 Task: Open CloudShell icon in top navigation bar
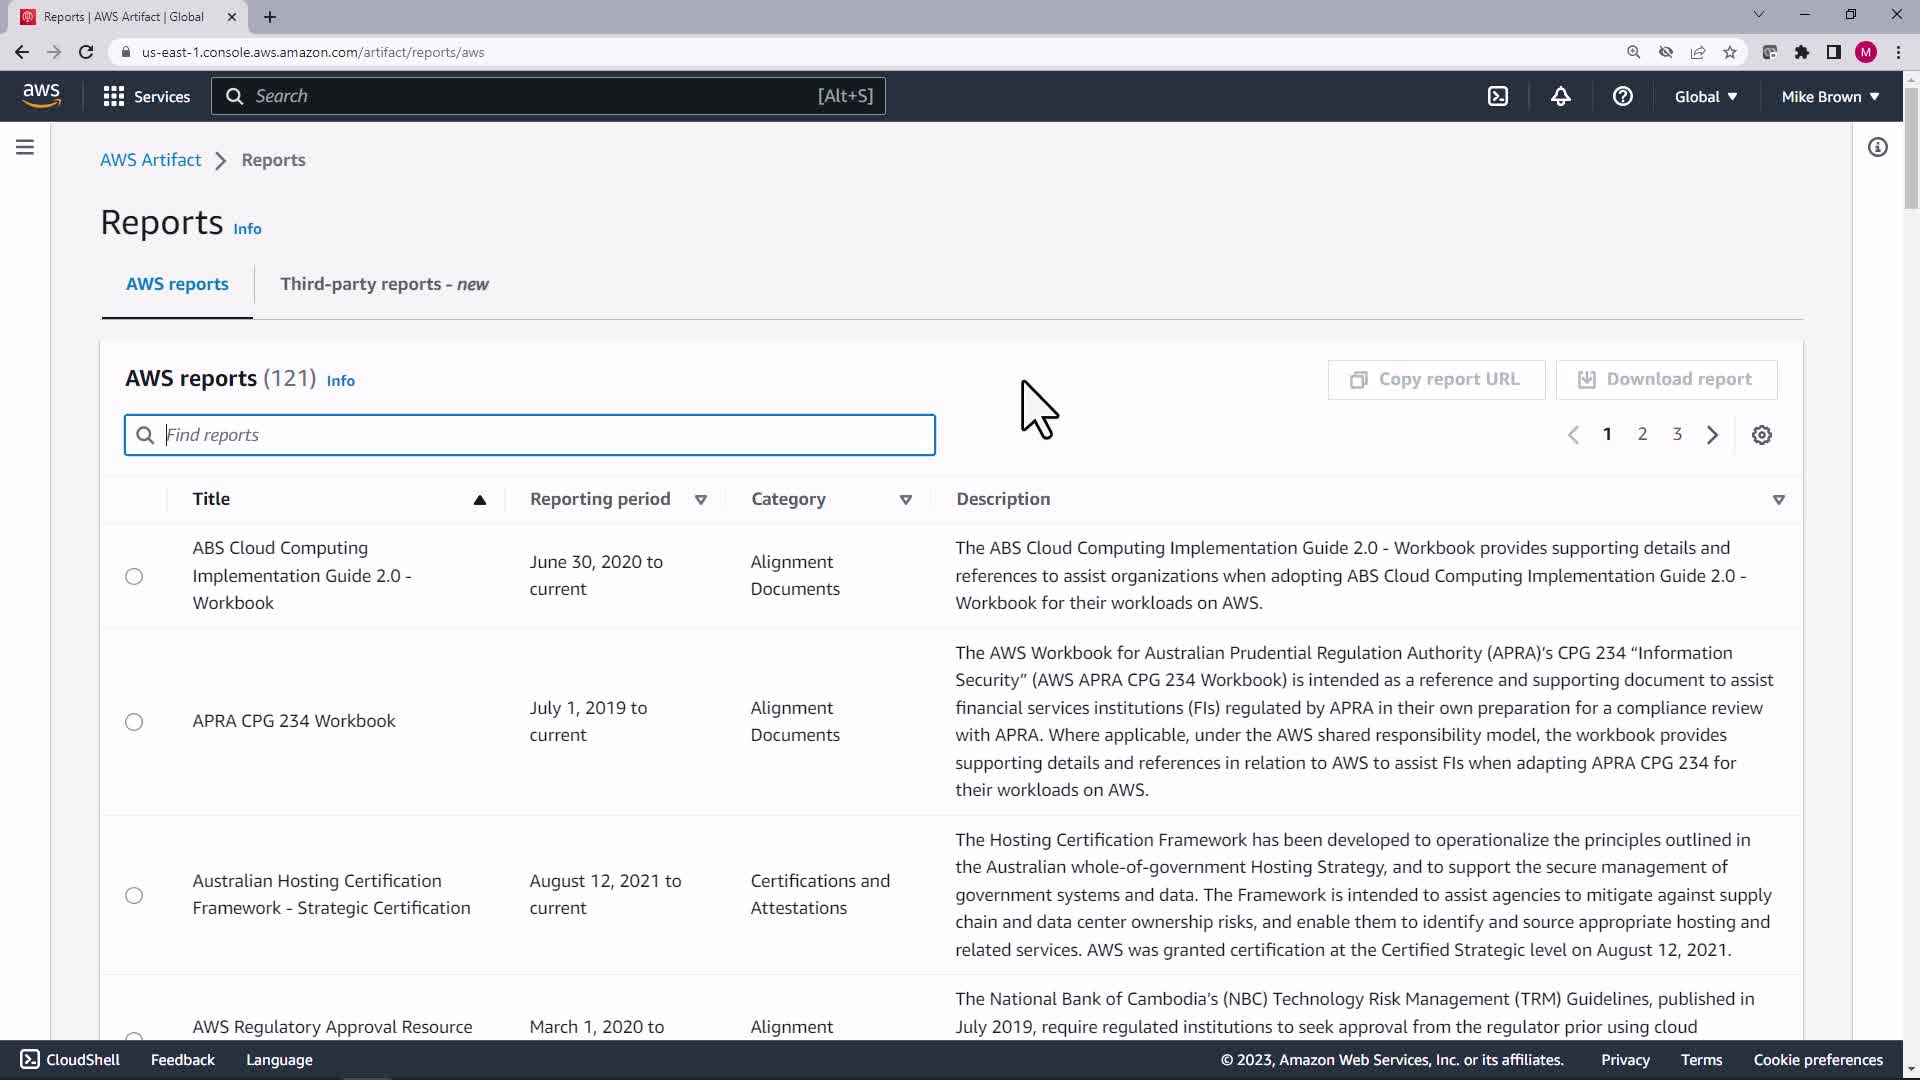[1497, 96]
